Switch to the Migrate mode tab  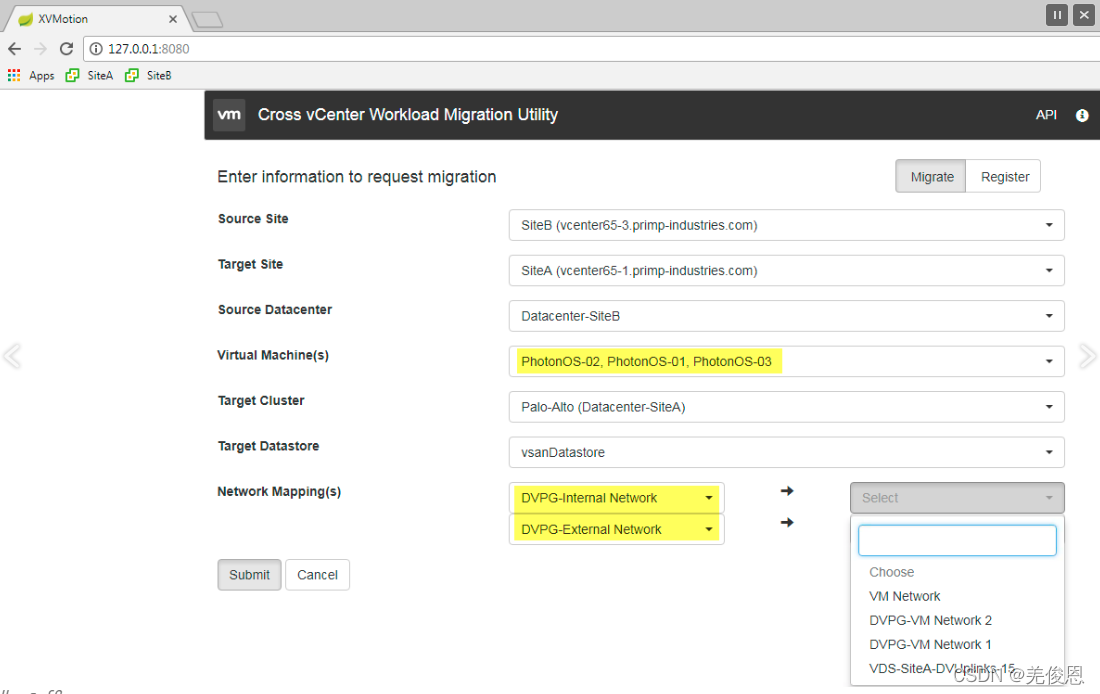(x=931, y=176)
